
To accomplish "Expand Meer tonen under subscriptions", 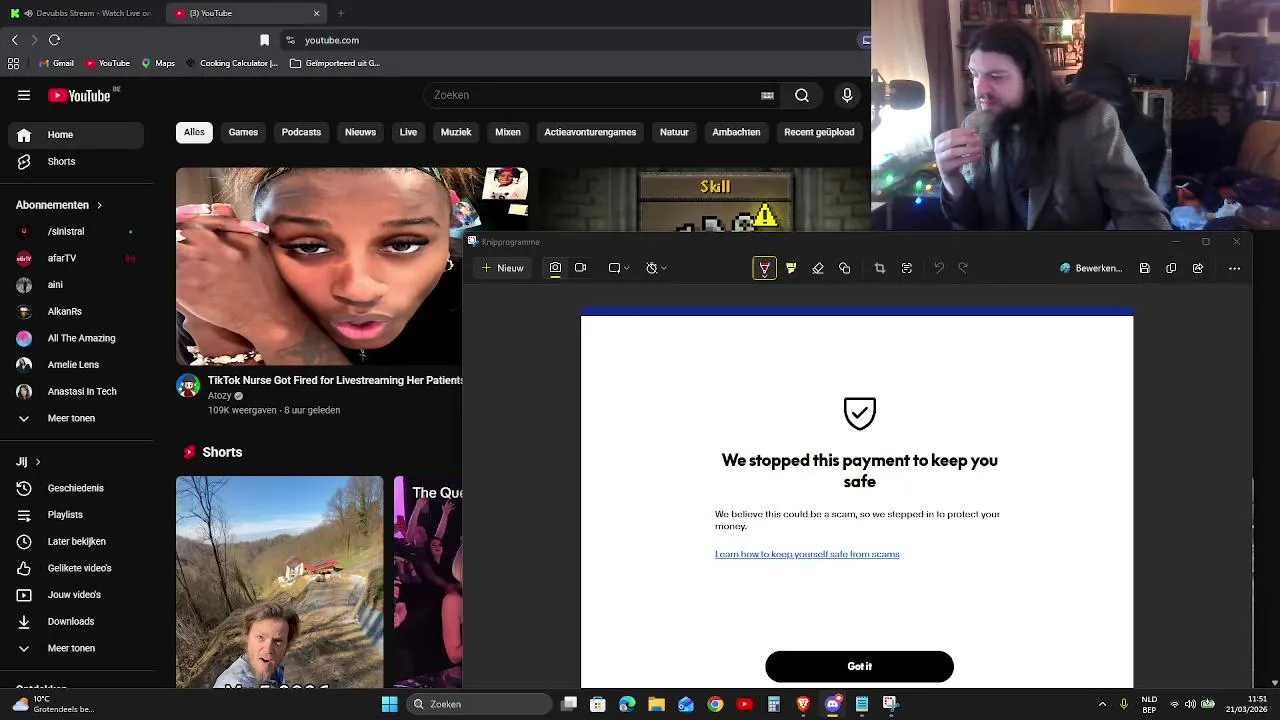I will 76,418.
